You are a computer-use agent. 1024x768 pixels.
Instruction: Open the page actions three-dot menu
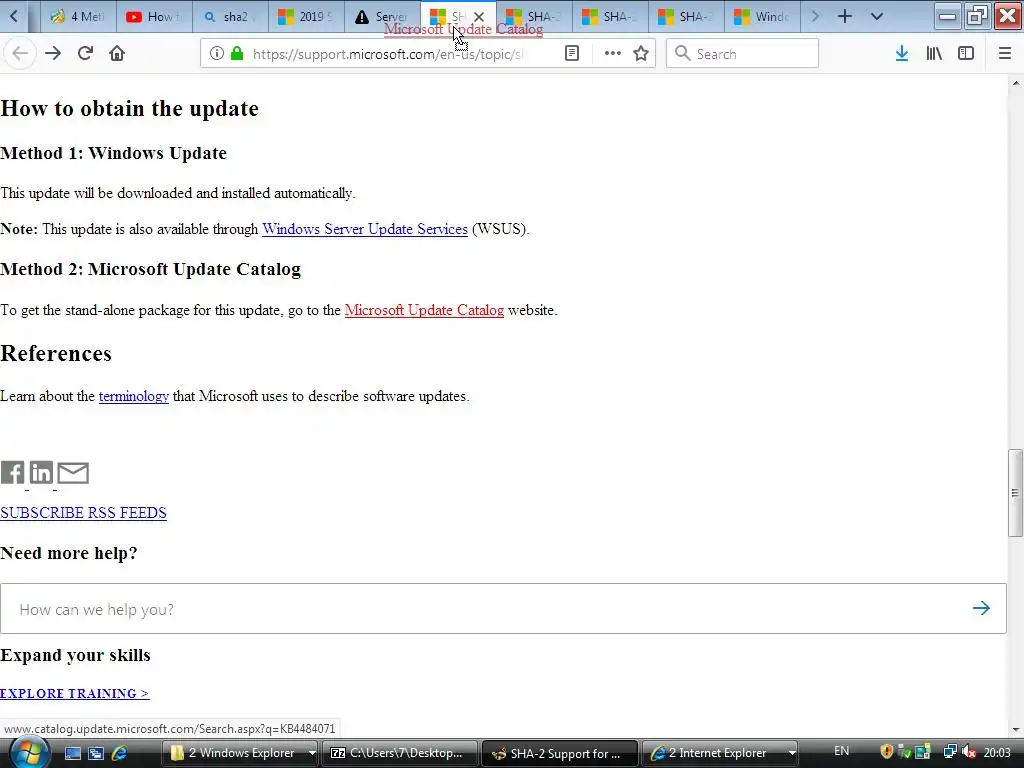click(613, 54)
